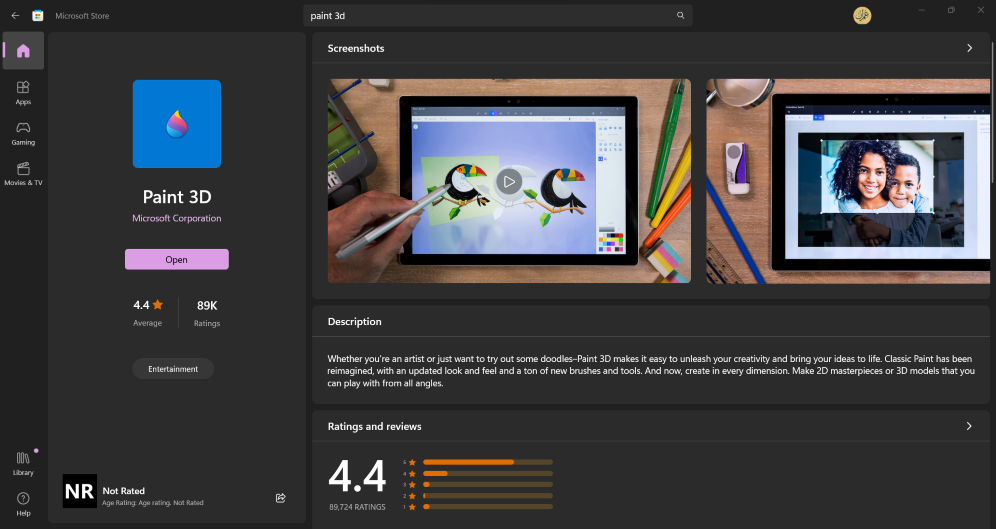Expand Ratings and reviews arrow
This screenshot has width=996, height=529.
tap(969, 426)
